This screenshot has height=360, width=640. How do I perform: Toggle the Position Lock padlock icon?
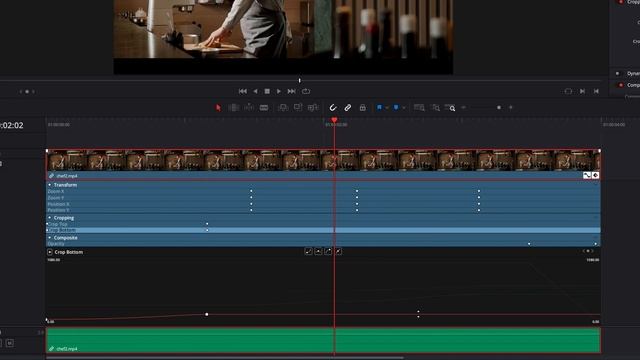(362, 108)
